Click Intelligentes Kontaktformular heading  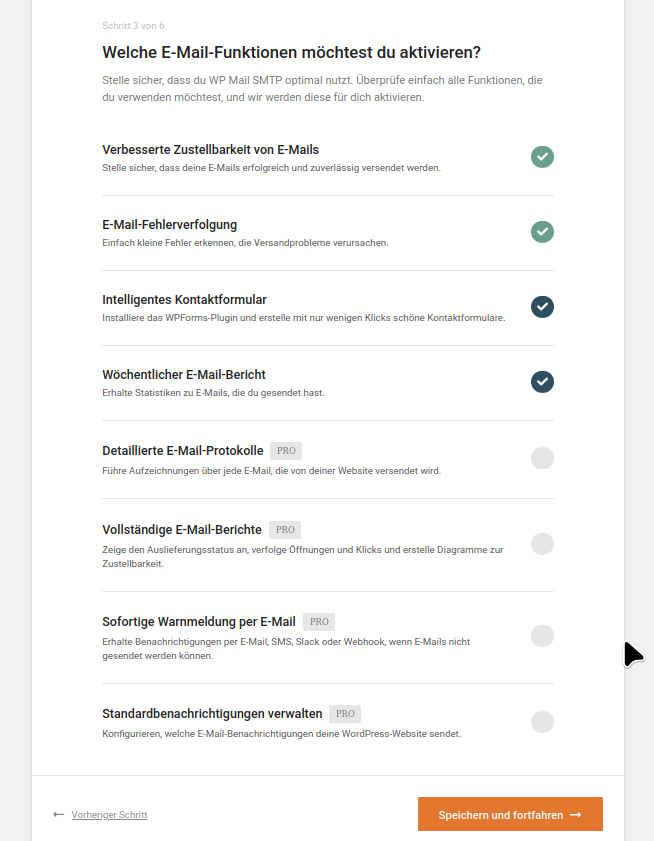click(x=184, y=300)
